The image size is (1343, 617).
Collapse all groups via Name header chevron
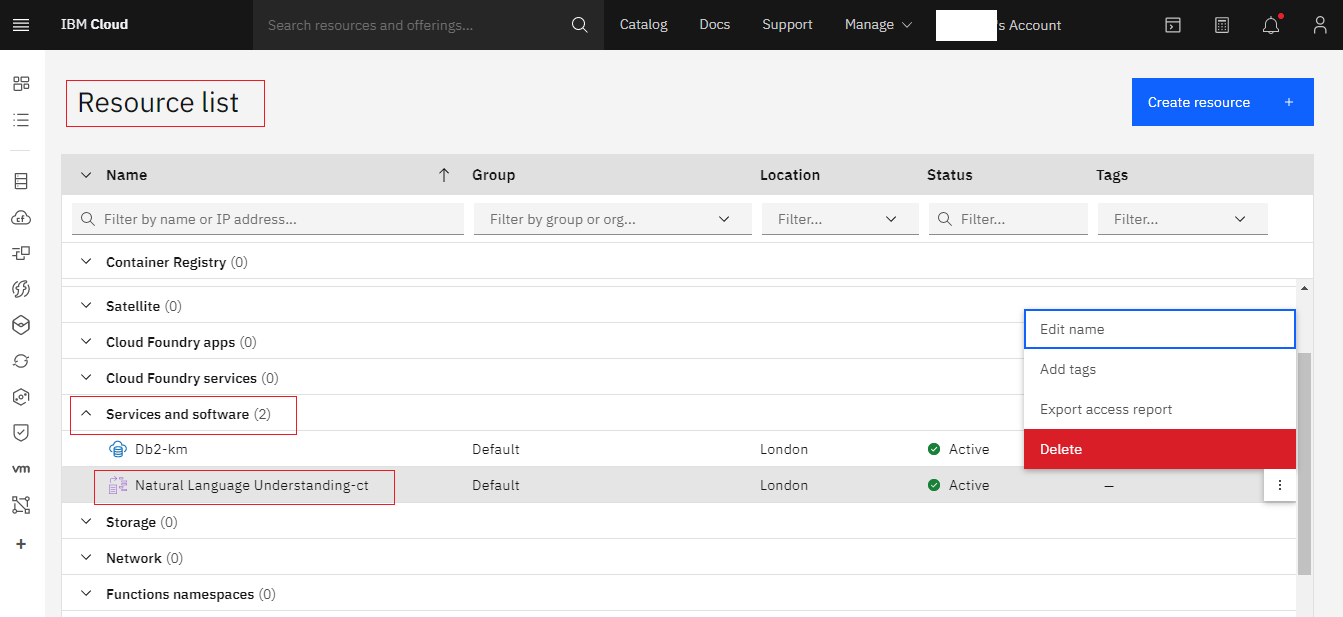[86, 175]
